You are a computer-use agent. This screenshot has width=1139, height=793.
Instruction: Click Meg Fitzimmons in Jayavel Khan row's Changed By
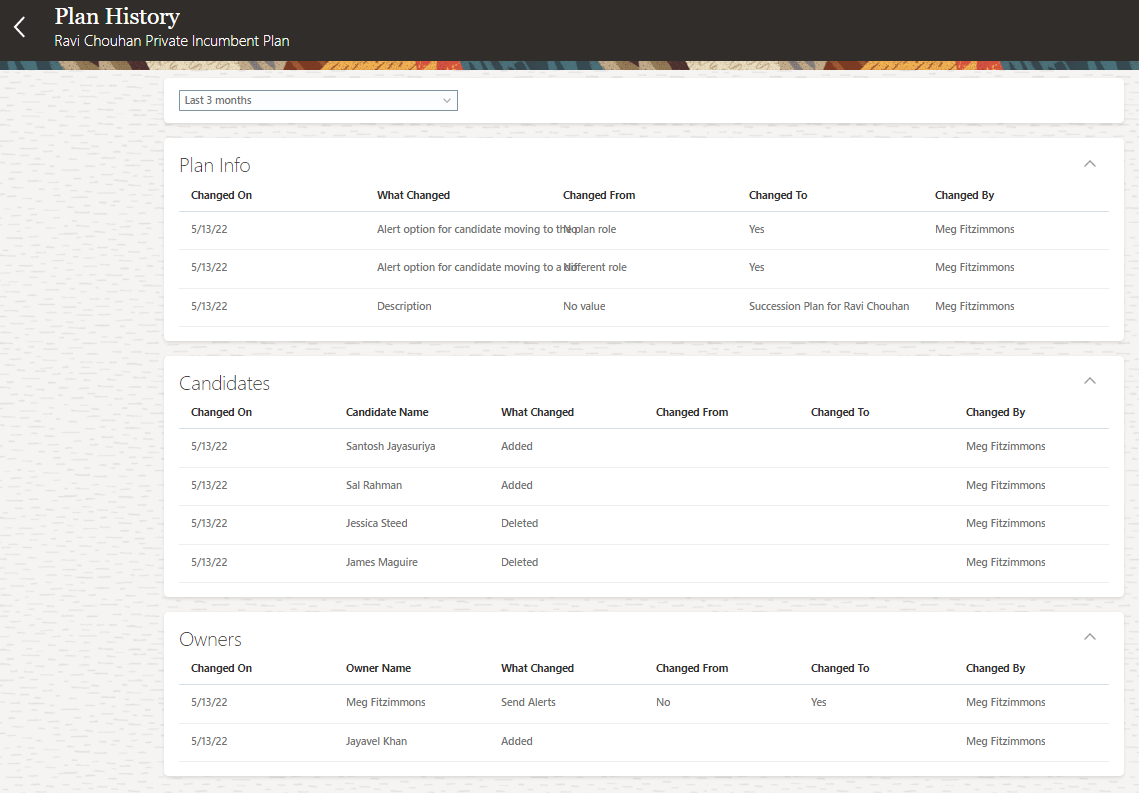click(1005, 741)
